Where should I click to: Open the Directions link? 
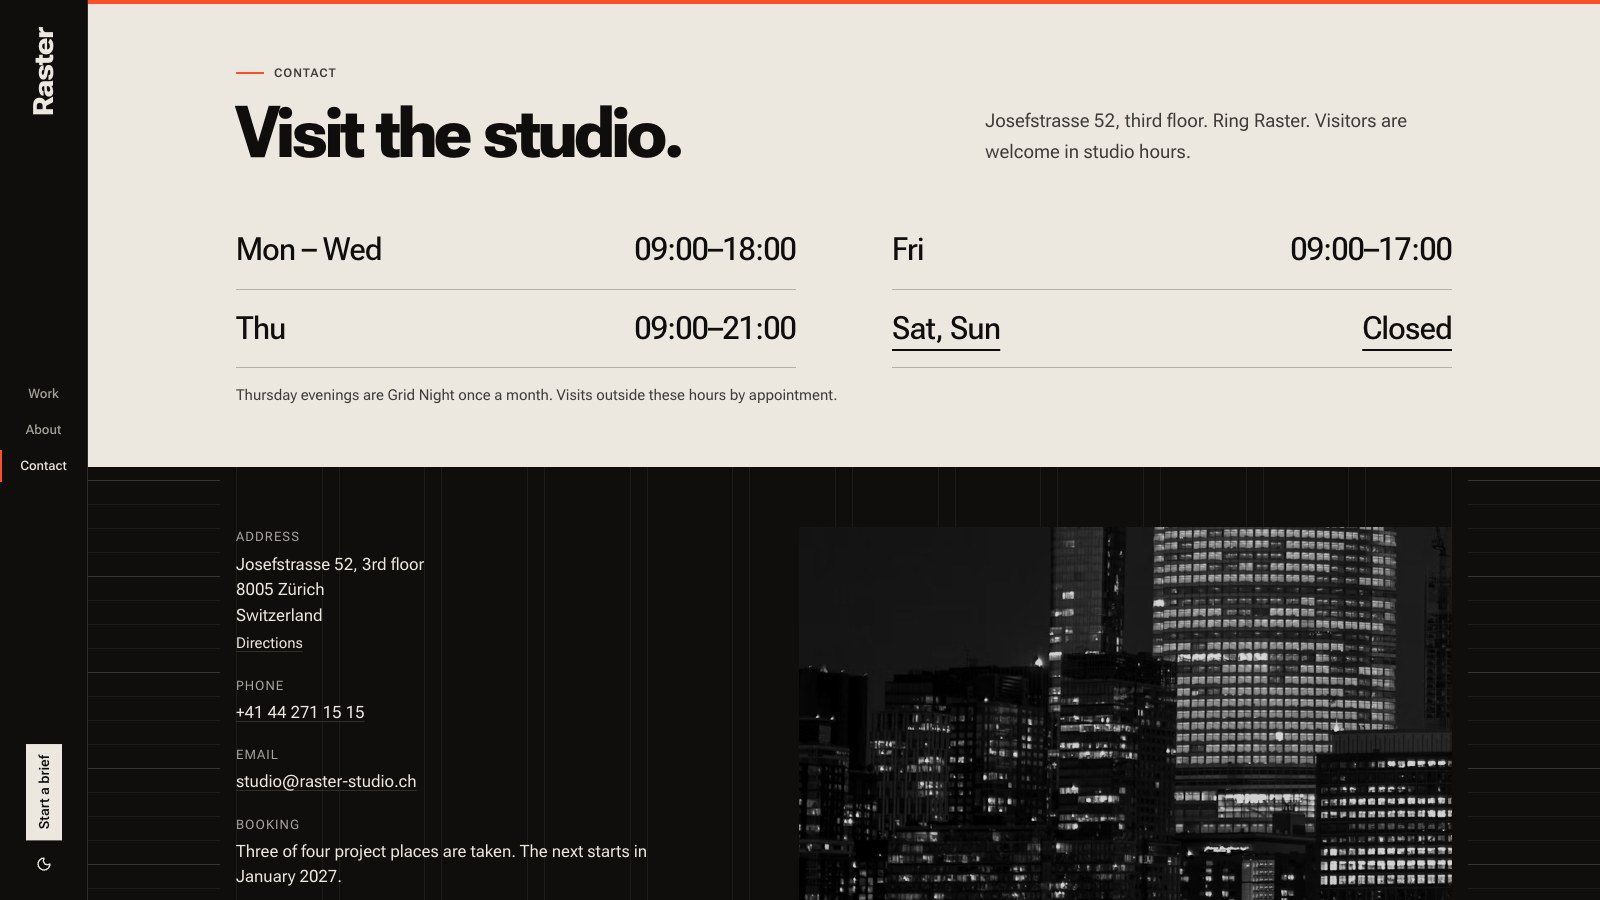pos(269,643)
